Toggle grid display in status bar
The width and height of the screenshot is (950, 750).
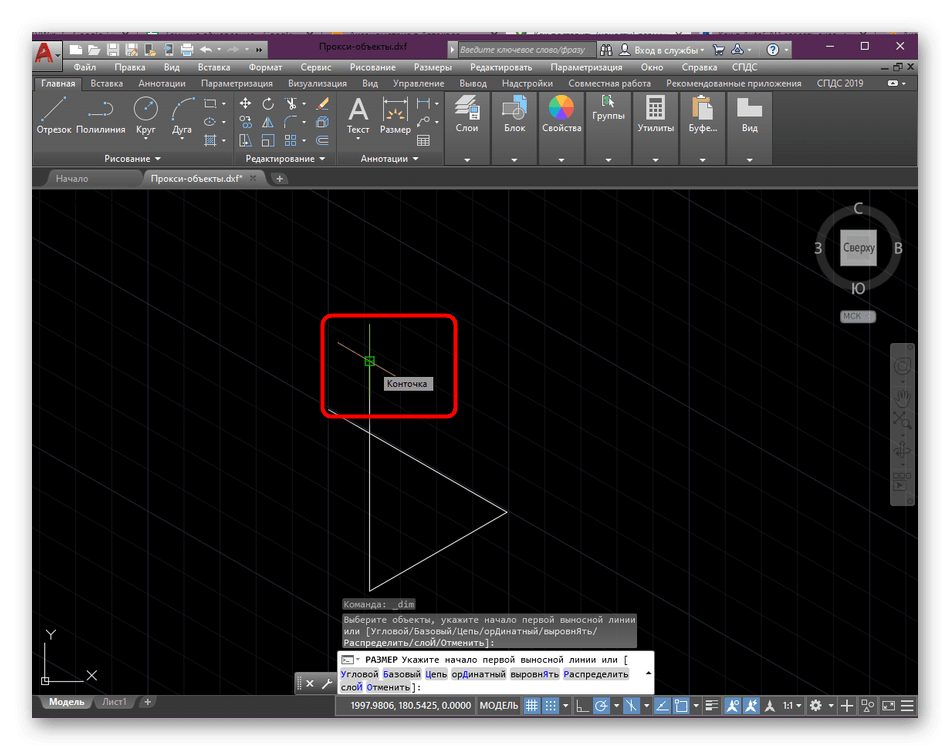click(x=531, y=706)
